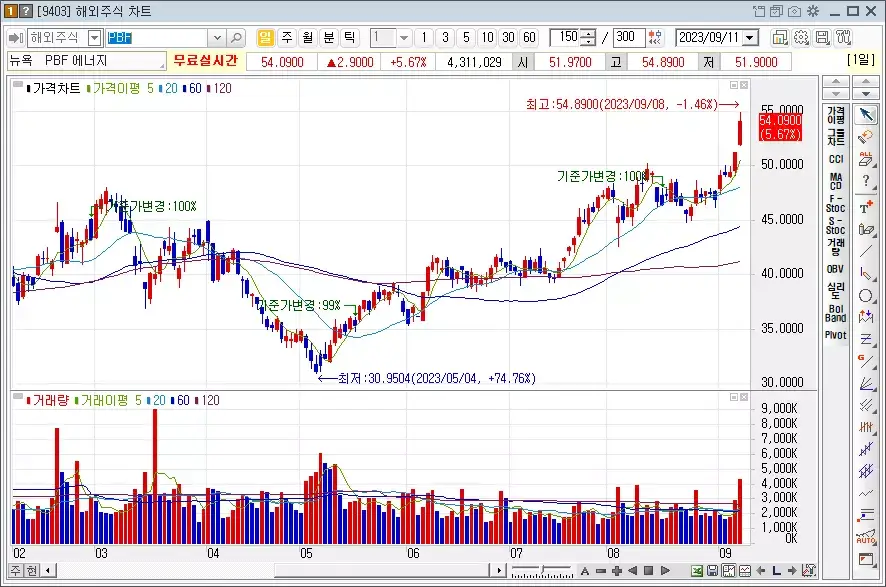Select the CCI indicator
This screenshot has height=587, width=886.
point(836,159)
